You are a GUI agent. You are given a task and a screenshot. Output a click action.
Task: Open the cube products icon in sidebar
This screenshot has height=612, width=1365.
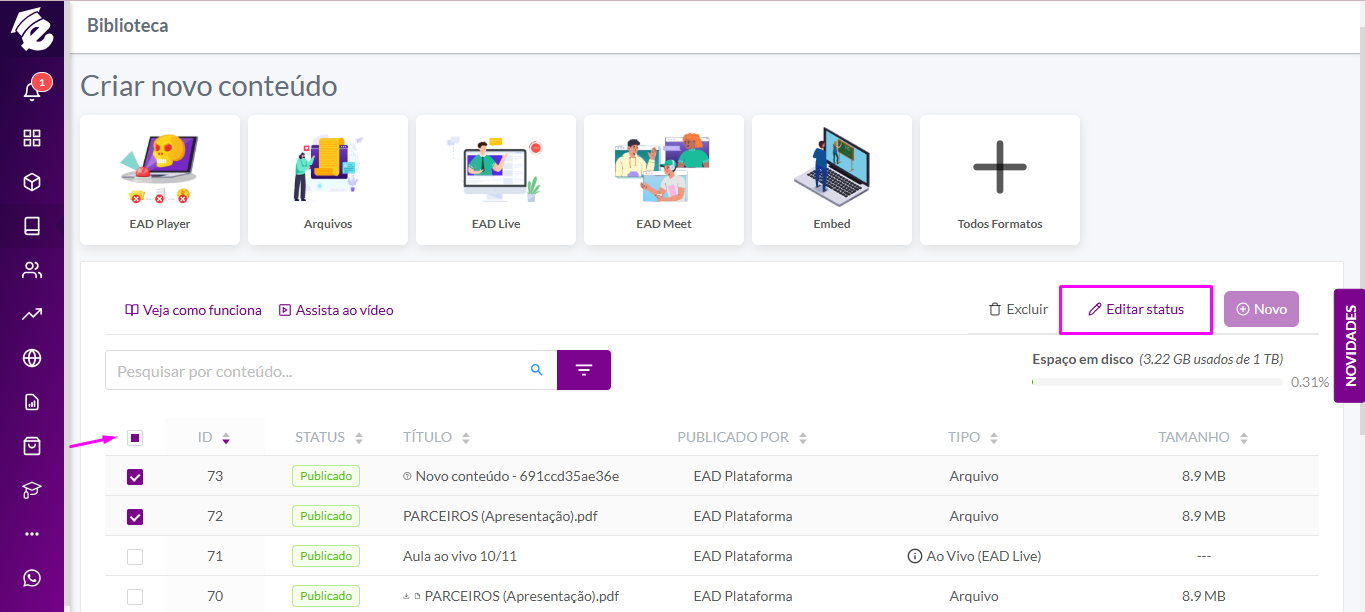click(x=32, y=182)
